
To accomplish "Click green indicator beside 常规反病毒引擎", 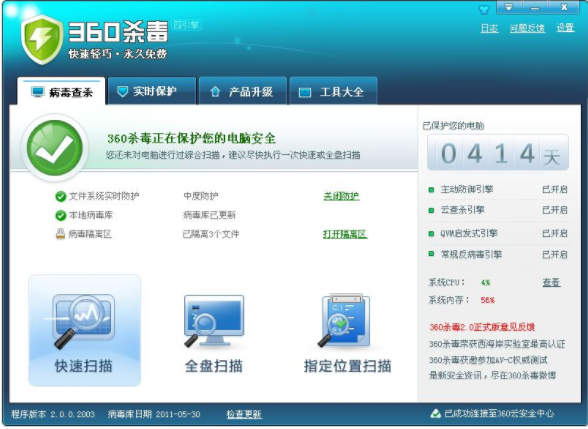I will [431, 254].
